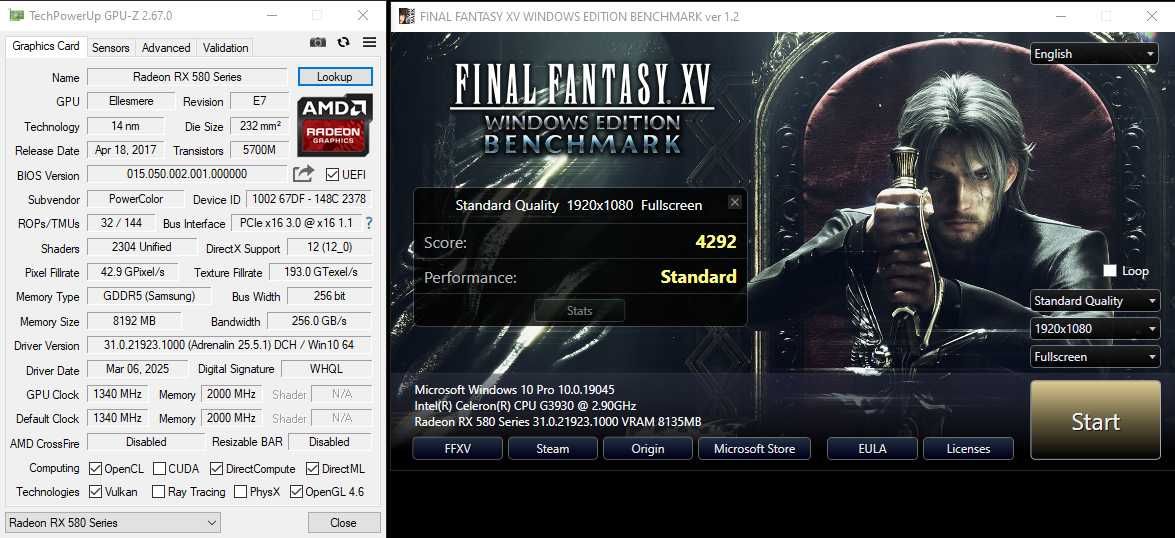This screenshot has height=538, width=1175.
Task: Toggle the OpenGL 4.6 checkbox
Action: 296,492
